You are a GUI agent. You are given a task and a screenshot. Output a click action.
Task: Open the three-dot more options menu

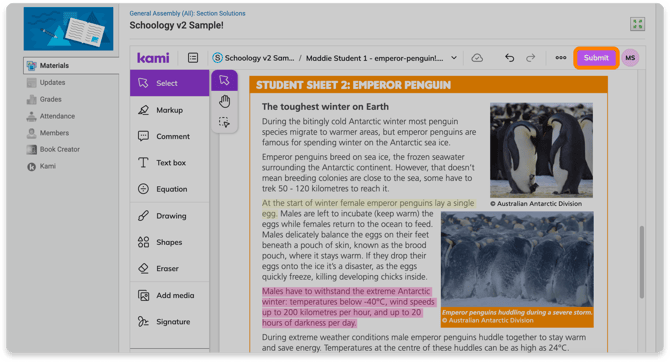point(561,58)
